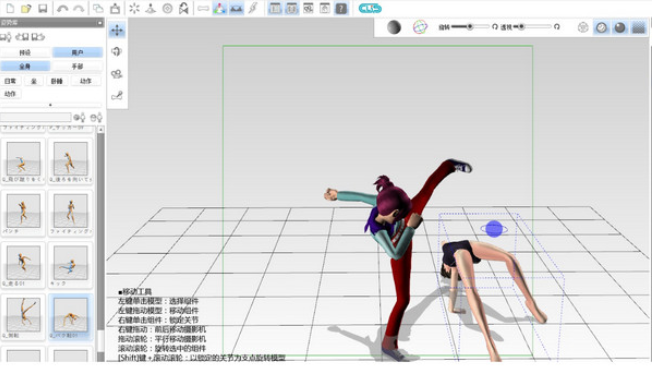Click the bone icon in the toolbar
Viewport: 652px width, 374px height.
click(x=203, y=8)
